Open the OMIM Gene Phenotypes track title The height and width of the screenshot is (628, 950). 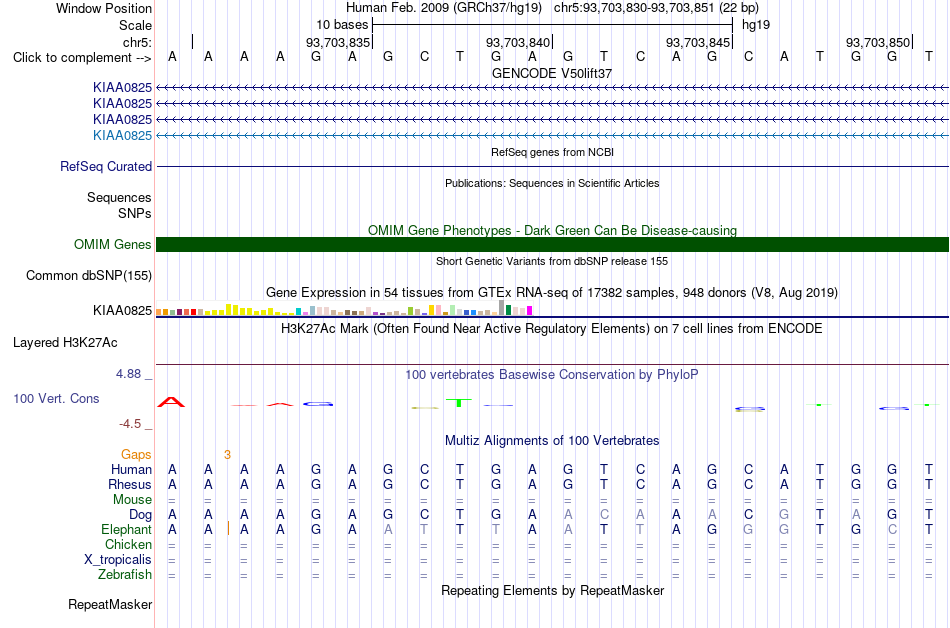click(x=552, y=230)
